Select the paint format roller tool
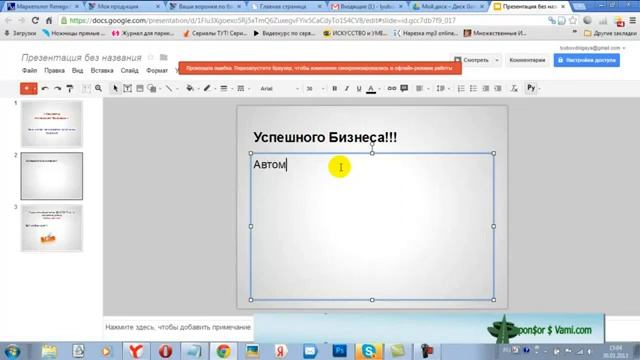640x360 pixels. tap(70, 88)
